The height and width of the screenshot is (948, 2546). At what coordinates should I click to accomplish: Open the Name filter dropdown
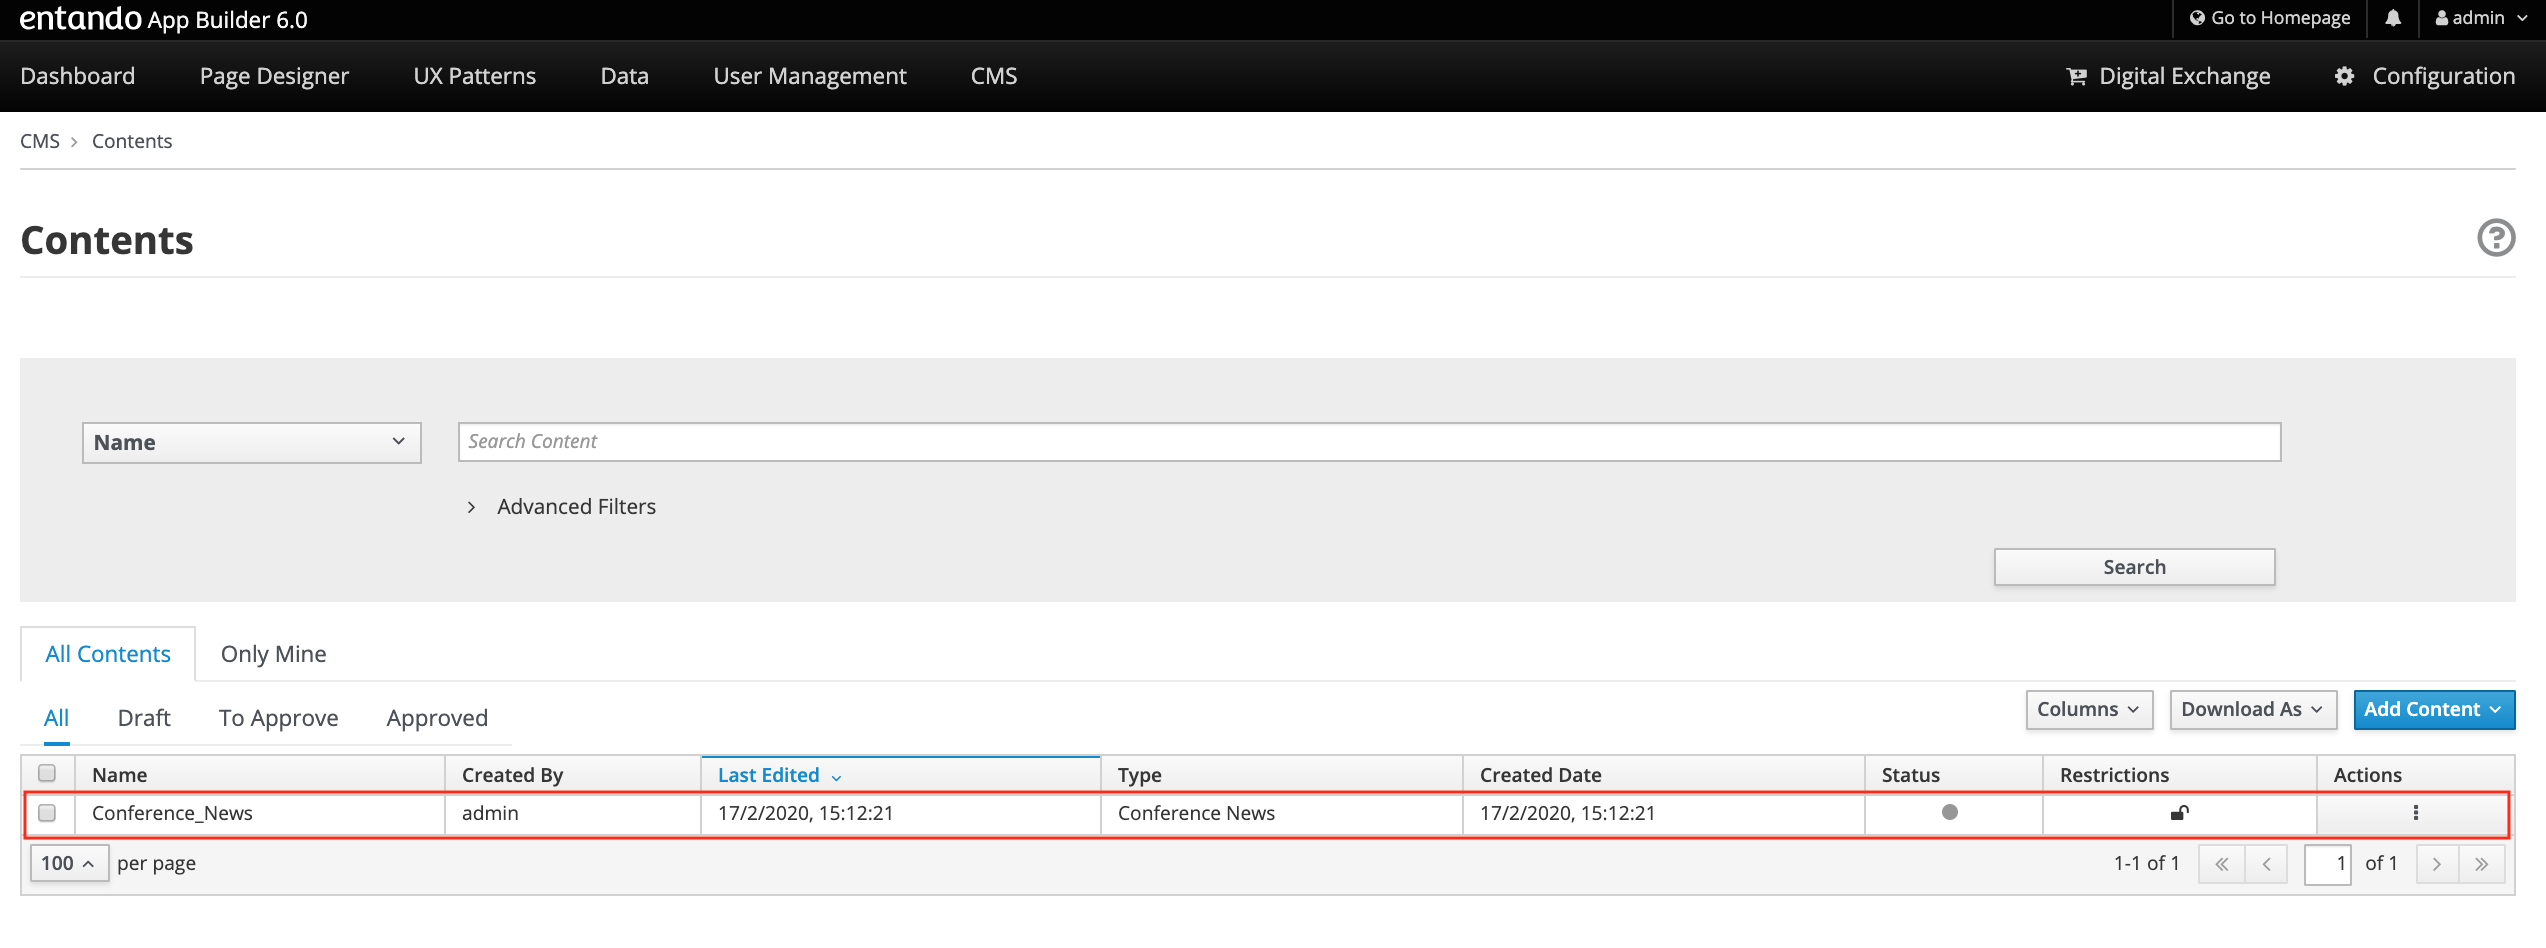(251, 443)
